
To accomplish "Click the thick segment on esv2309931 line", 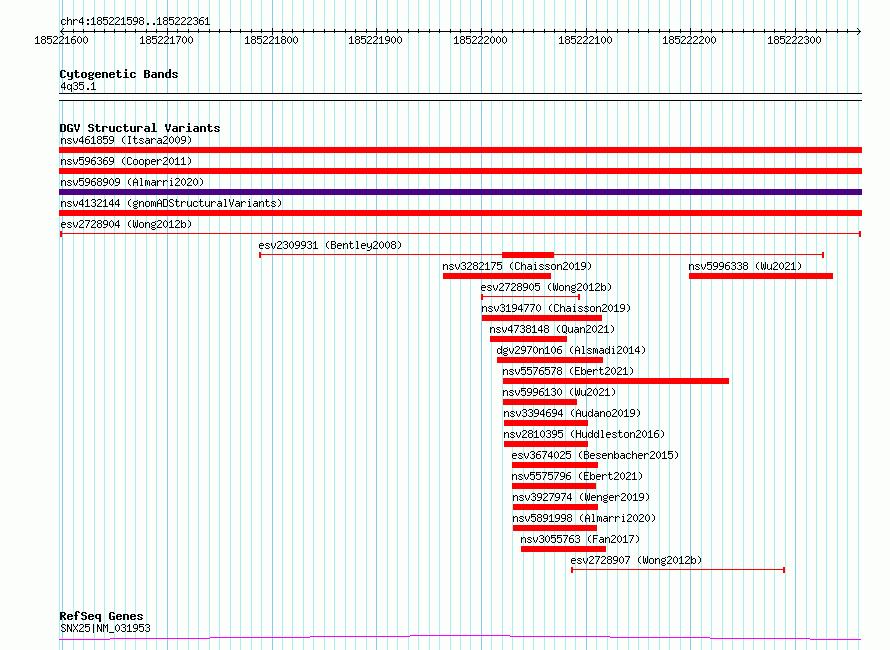I will pyautogui.click(x=528, y=255).
